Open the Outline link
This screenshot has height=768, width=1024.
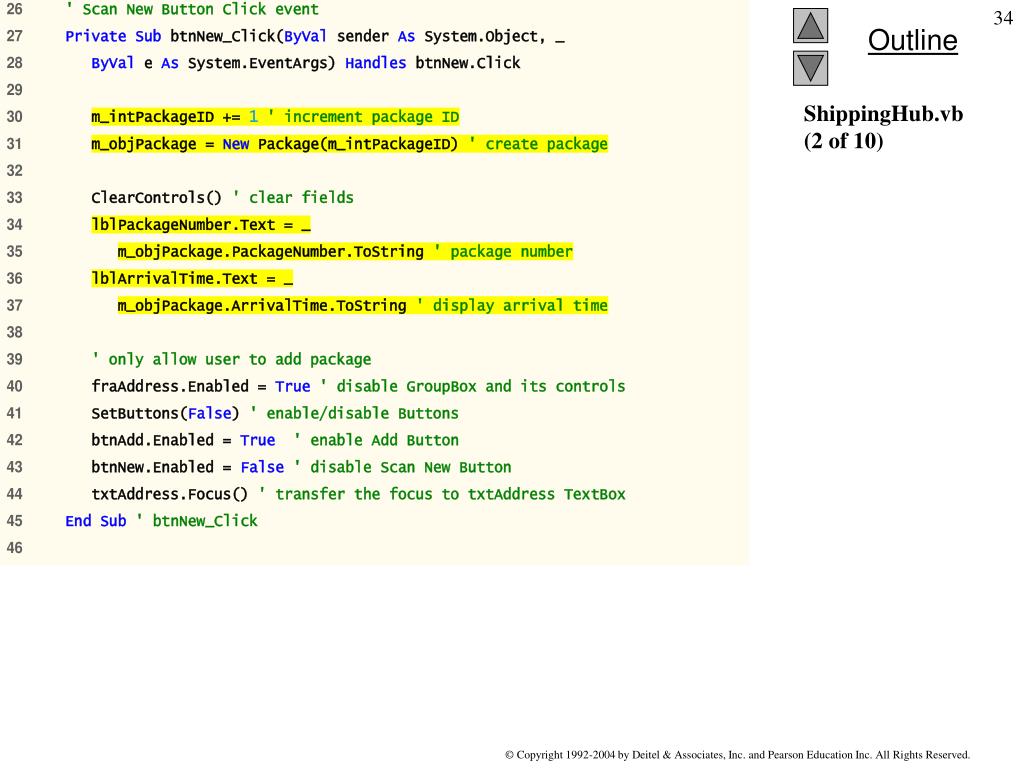[912, 40]
